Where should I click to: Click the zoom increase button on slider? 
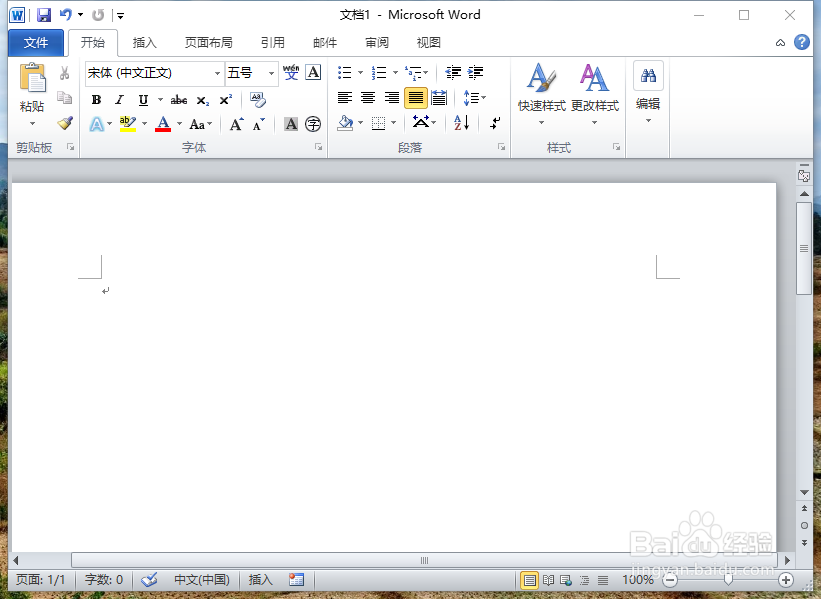pos(787,580)
